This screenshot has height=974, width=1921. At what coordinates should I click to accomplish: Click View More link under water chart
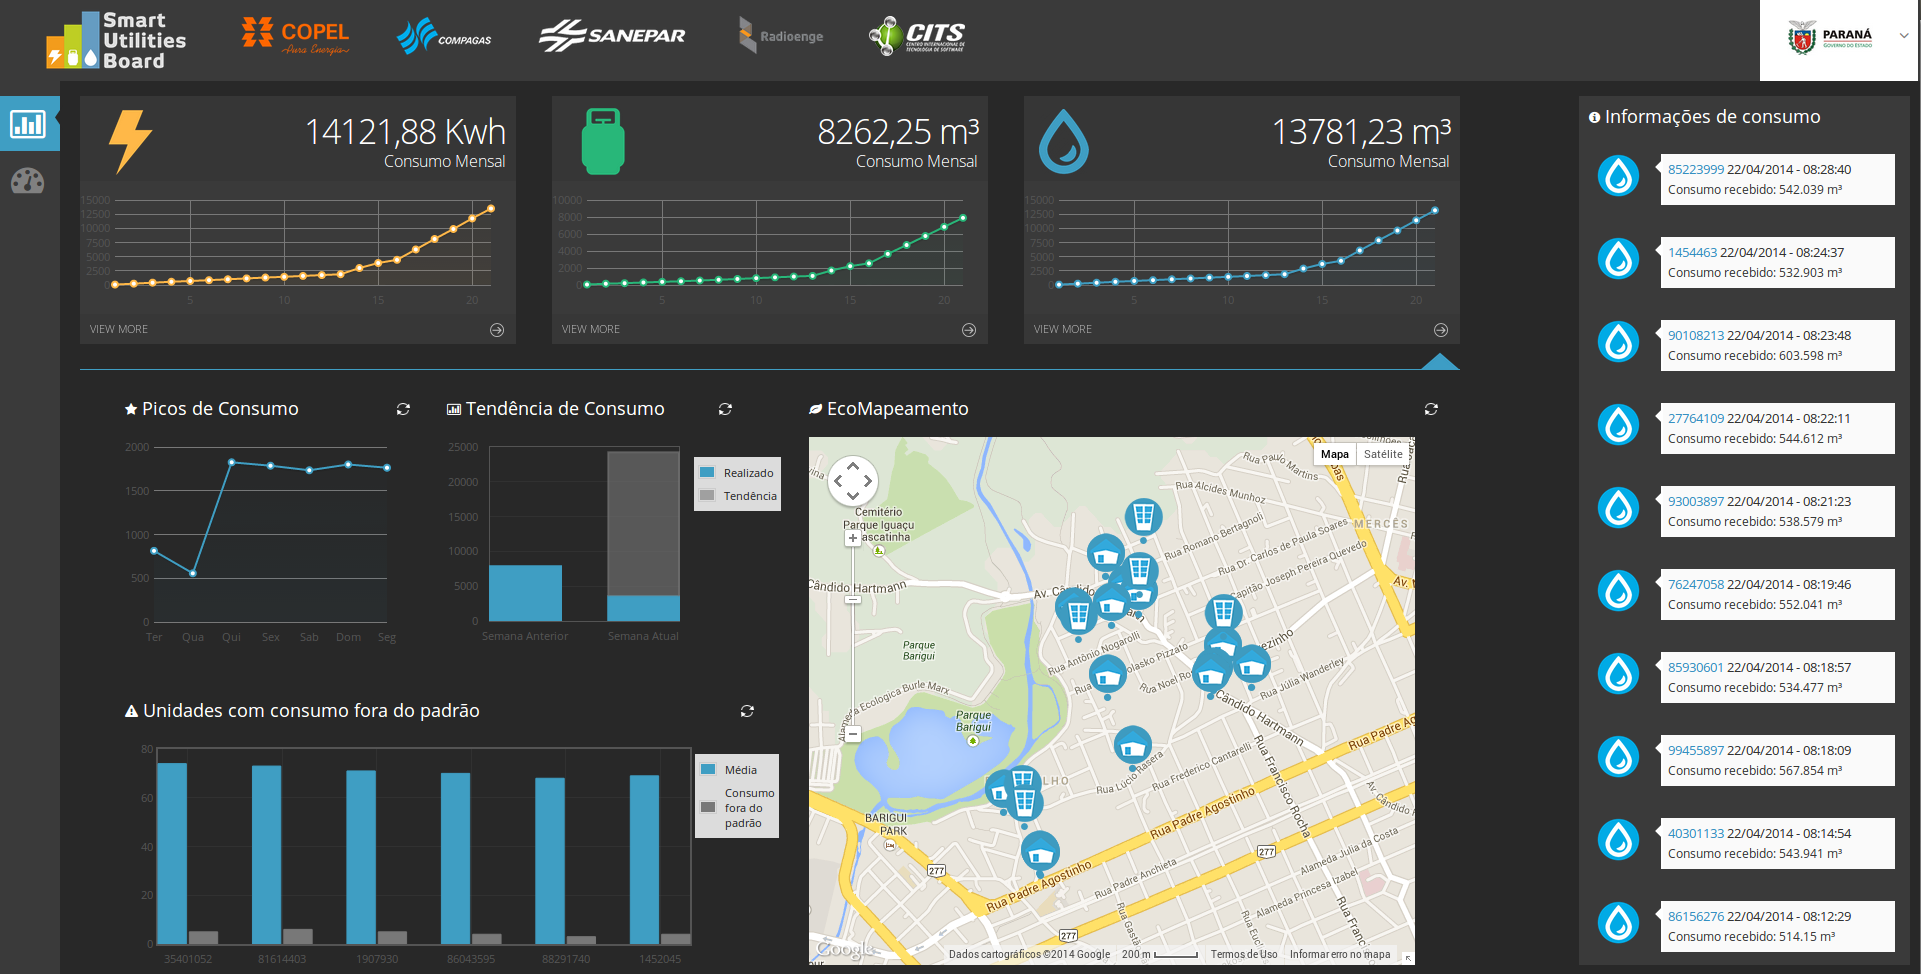click(1063, 329)
